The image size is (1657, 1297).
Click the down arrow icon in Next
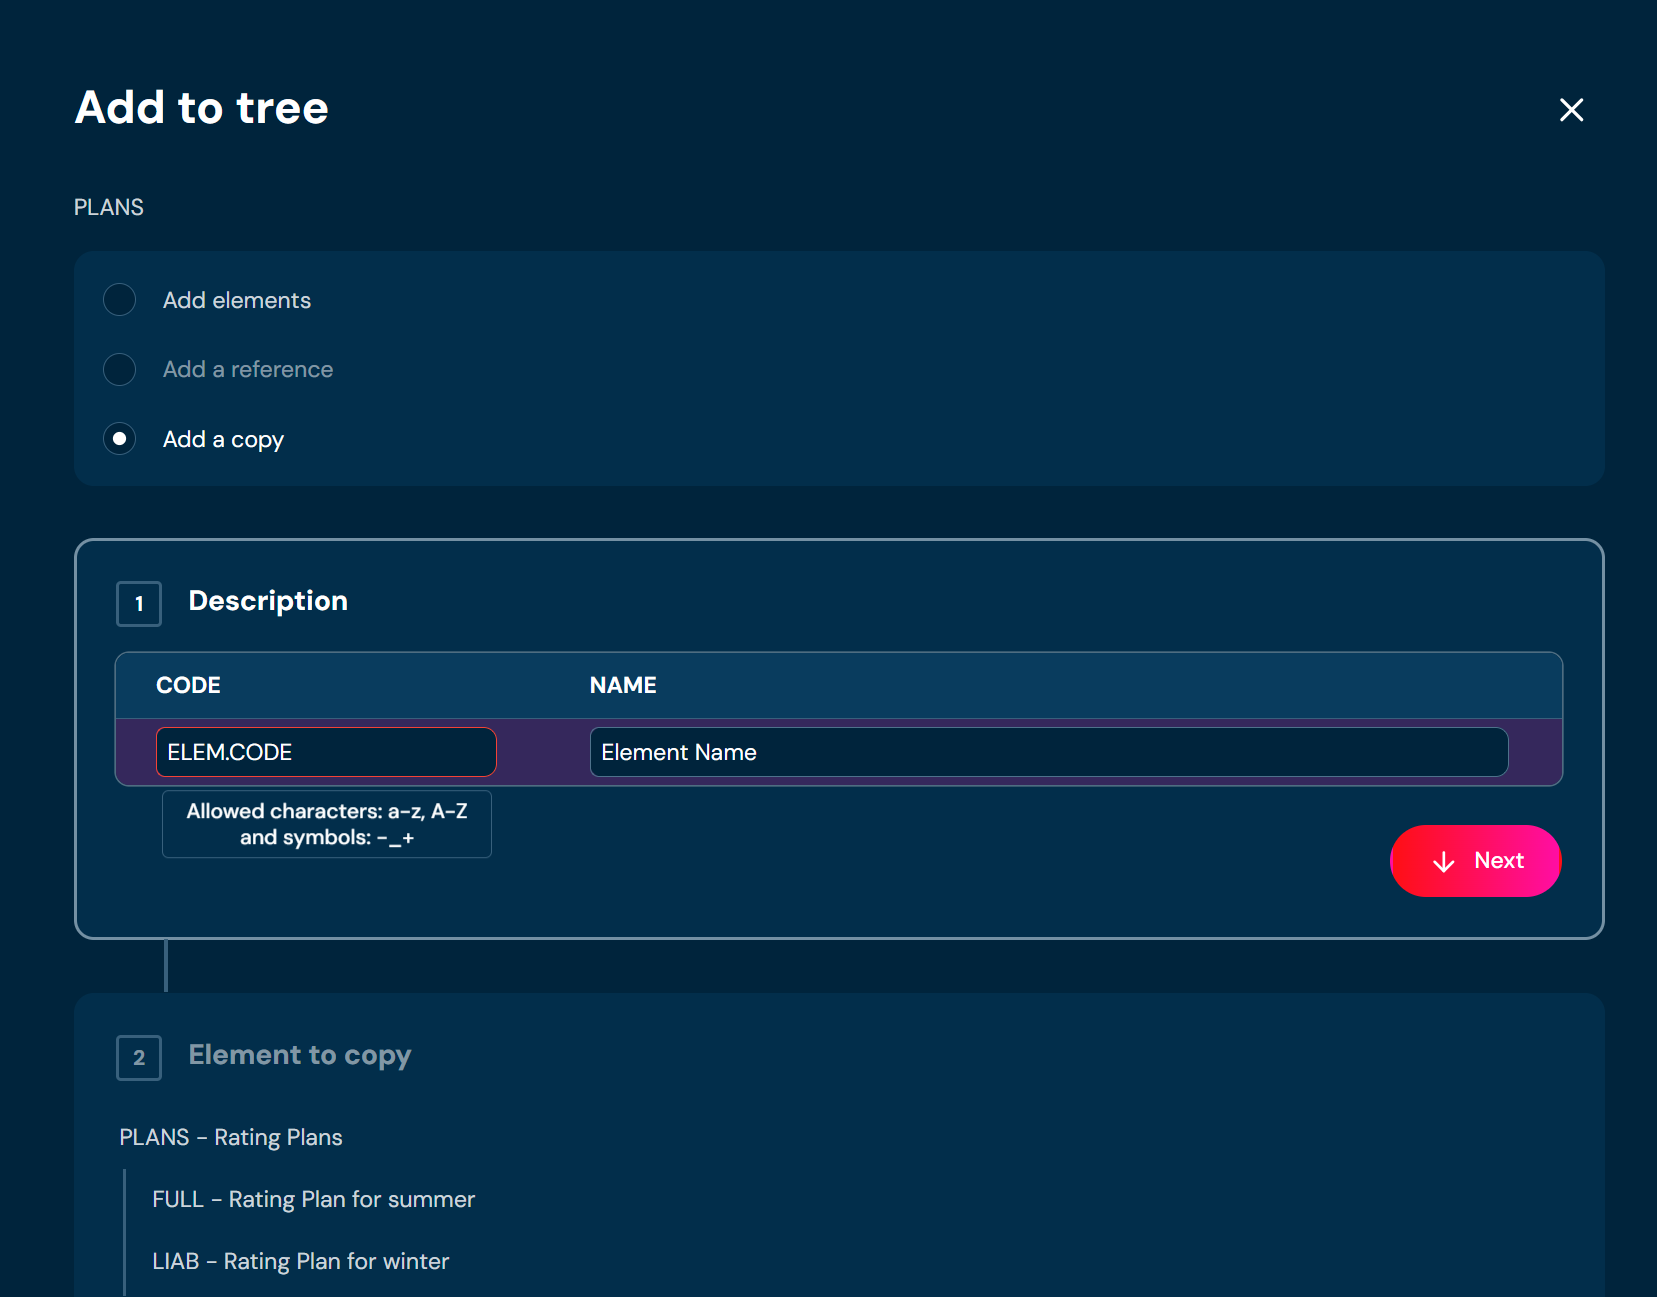click(1443, 862)
